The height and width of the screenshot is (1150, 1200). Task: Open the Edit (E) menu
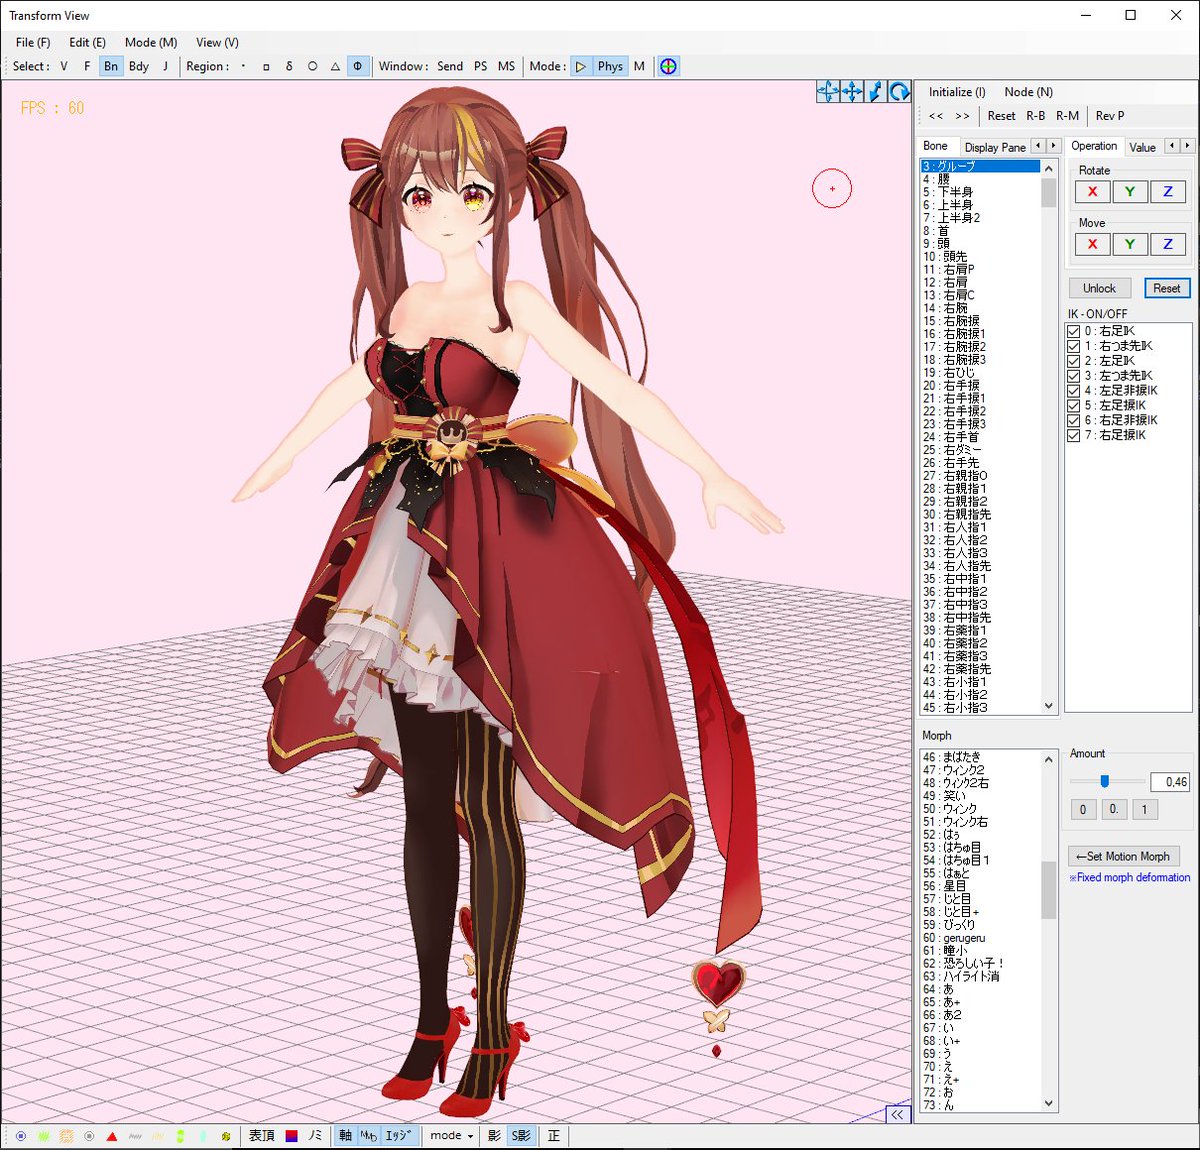(x=86, y=43)
